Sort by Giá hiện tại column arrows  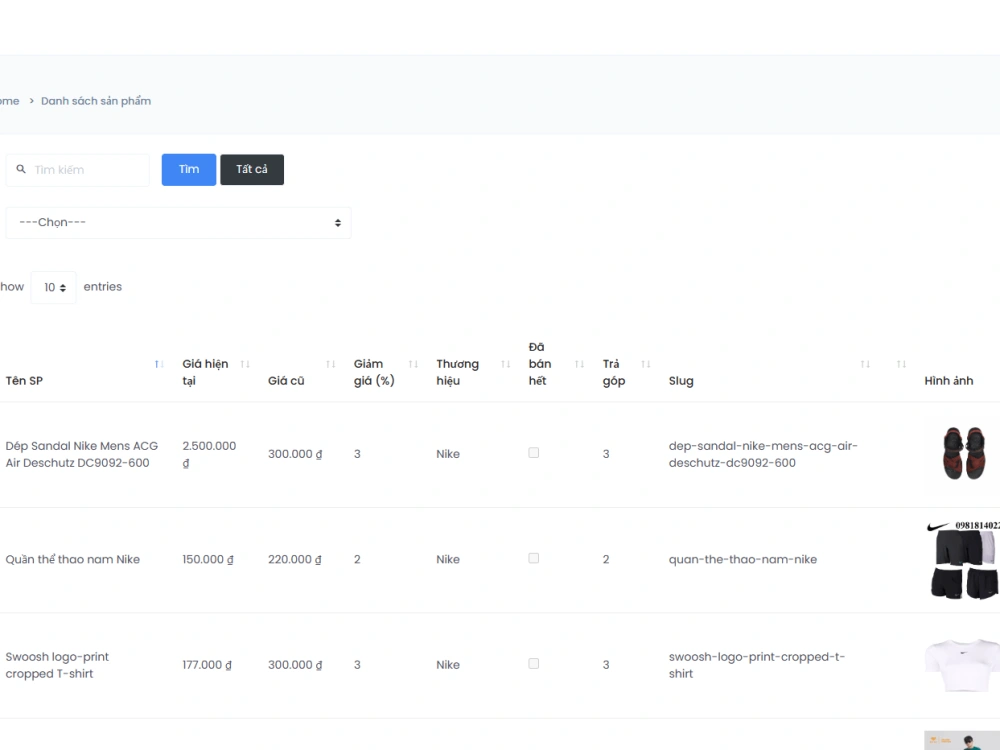click(245, 364)
